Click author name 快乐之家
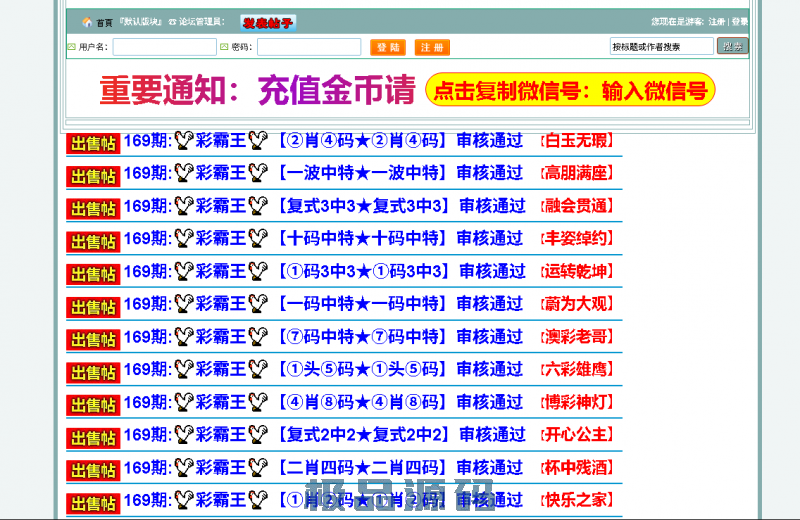The height and width of the screenshot is (520, 800). [x=577, y=500]
